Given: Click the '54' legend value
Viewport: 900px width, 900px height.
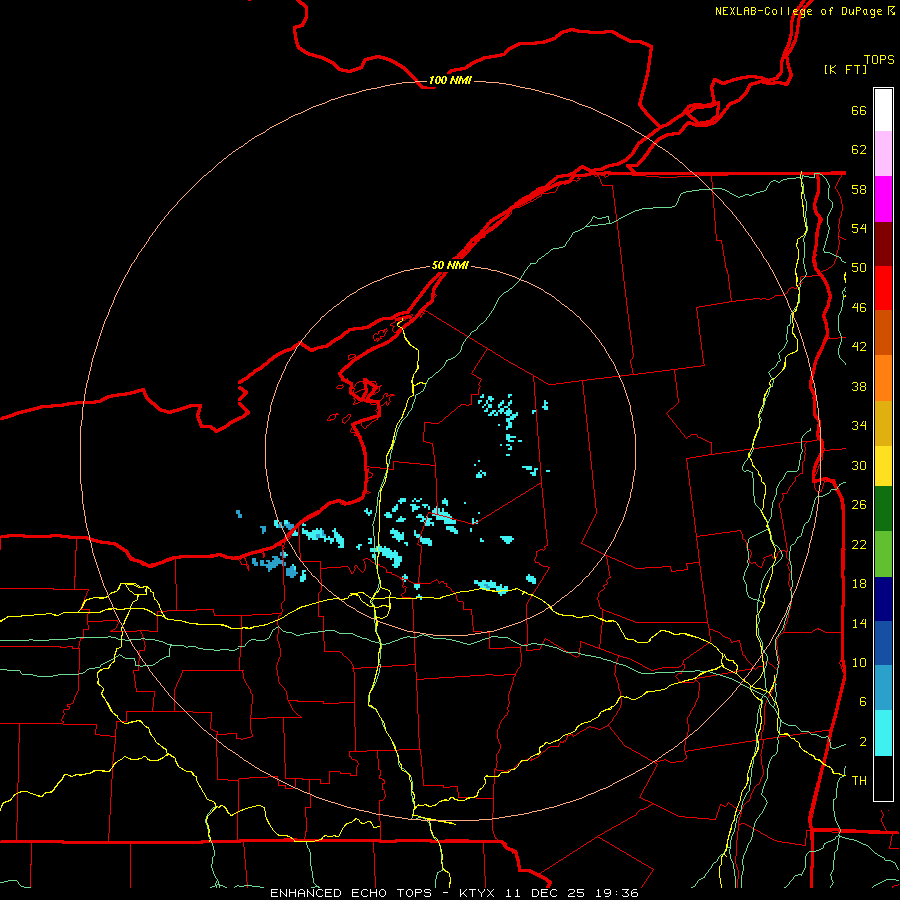Looking at the screenshot, I should point(859,228).
